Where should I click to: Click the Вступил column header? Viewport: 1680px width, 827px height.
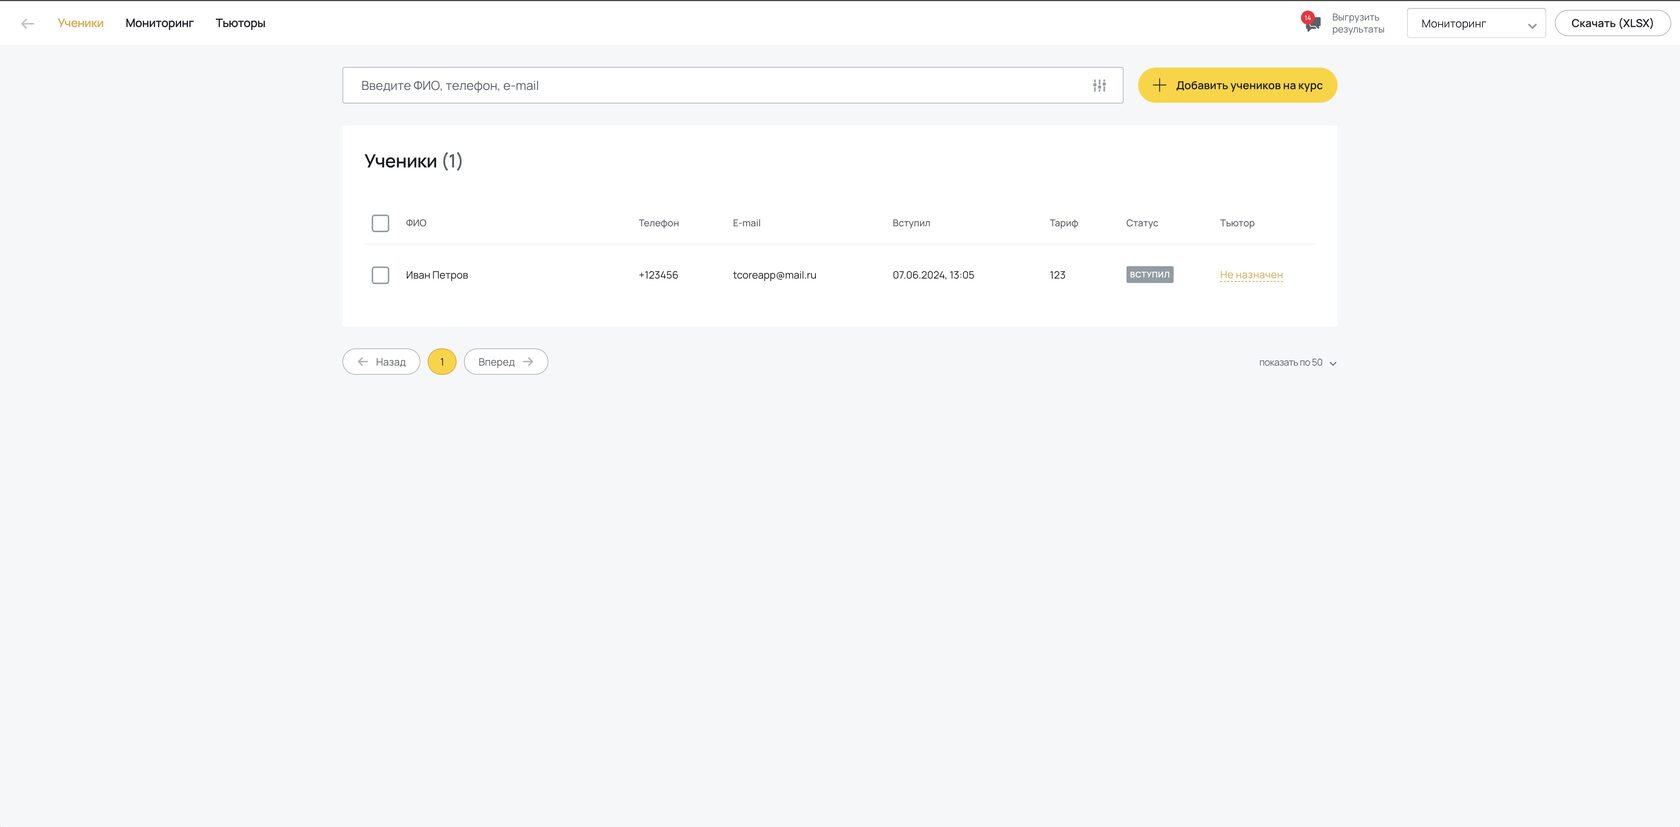[x=911, y=223]
